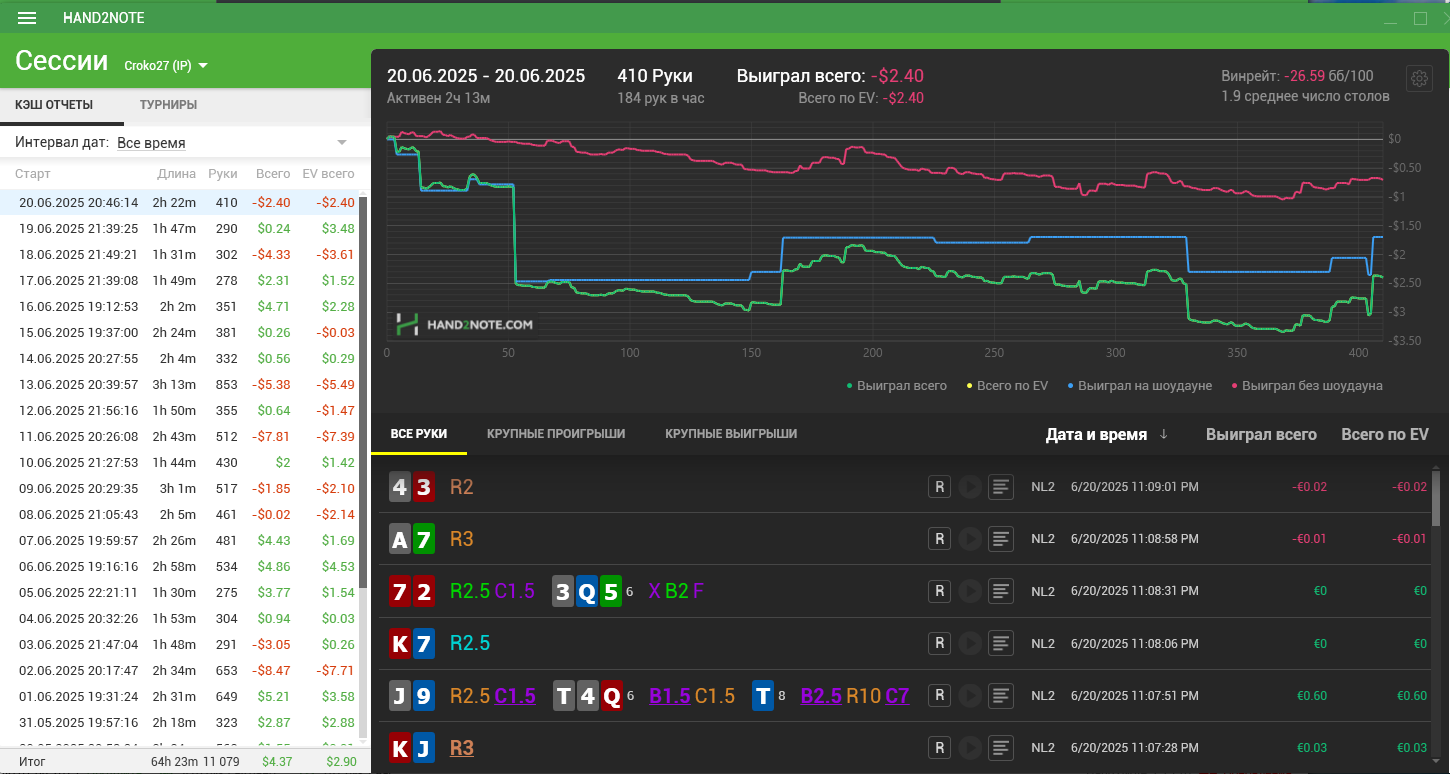Select session 09.06.2025 20:29:35

point(179,488)
